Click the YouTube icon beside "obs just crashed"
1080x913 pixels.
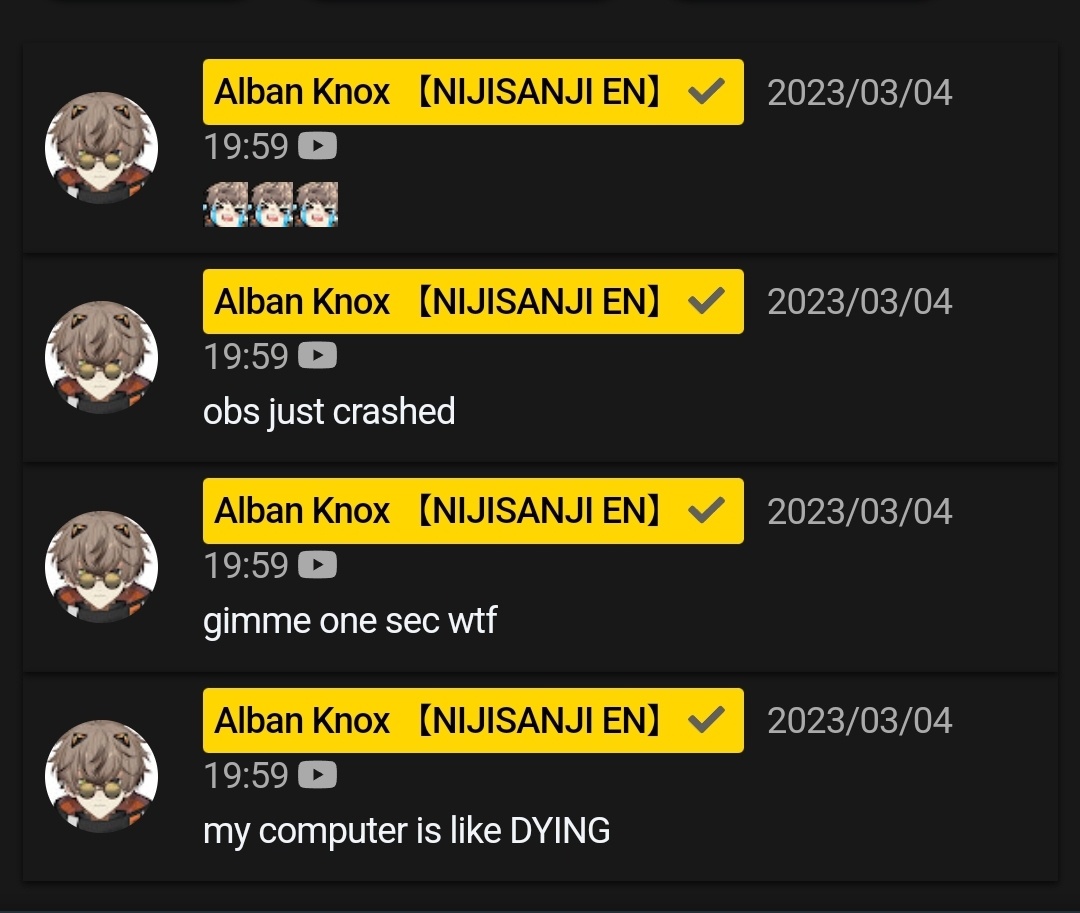coord(317,356)
